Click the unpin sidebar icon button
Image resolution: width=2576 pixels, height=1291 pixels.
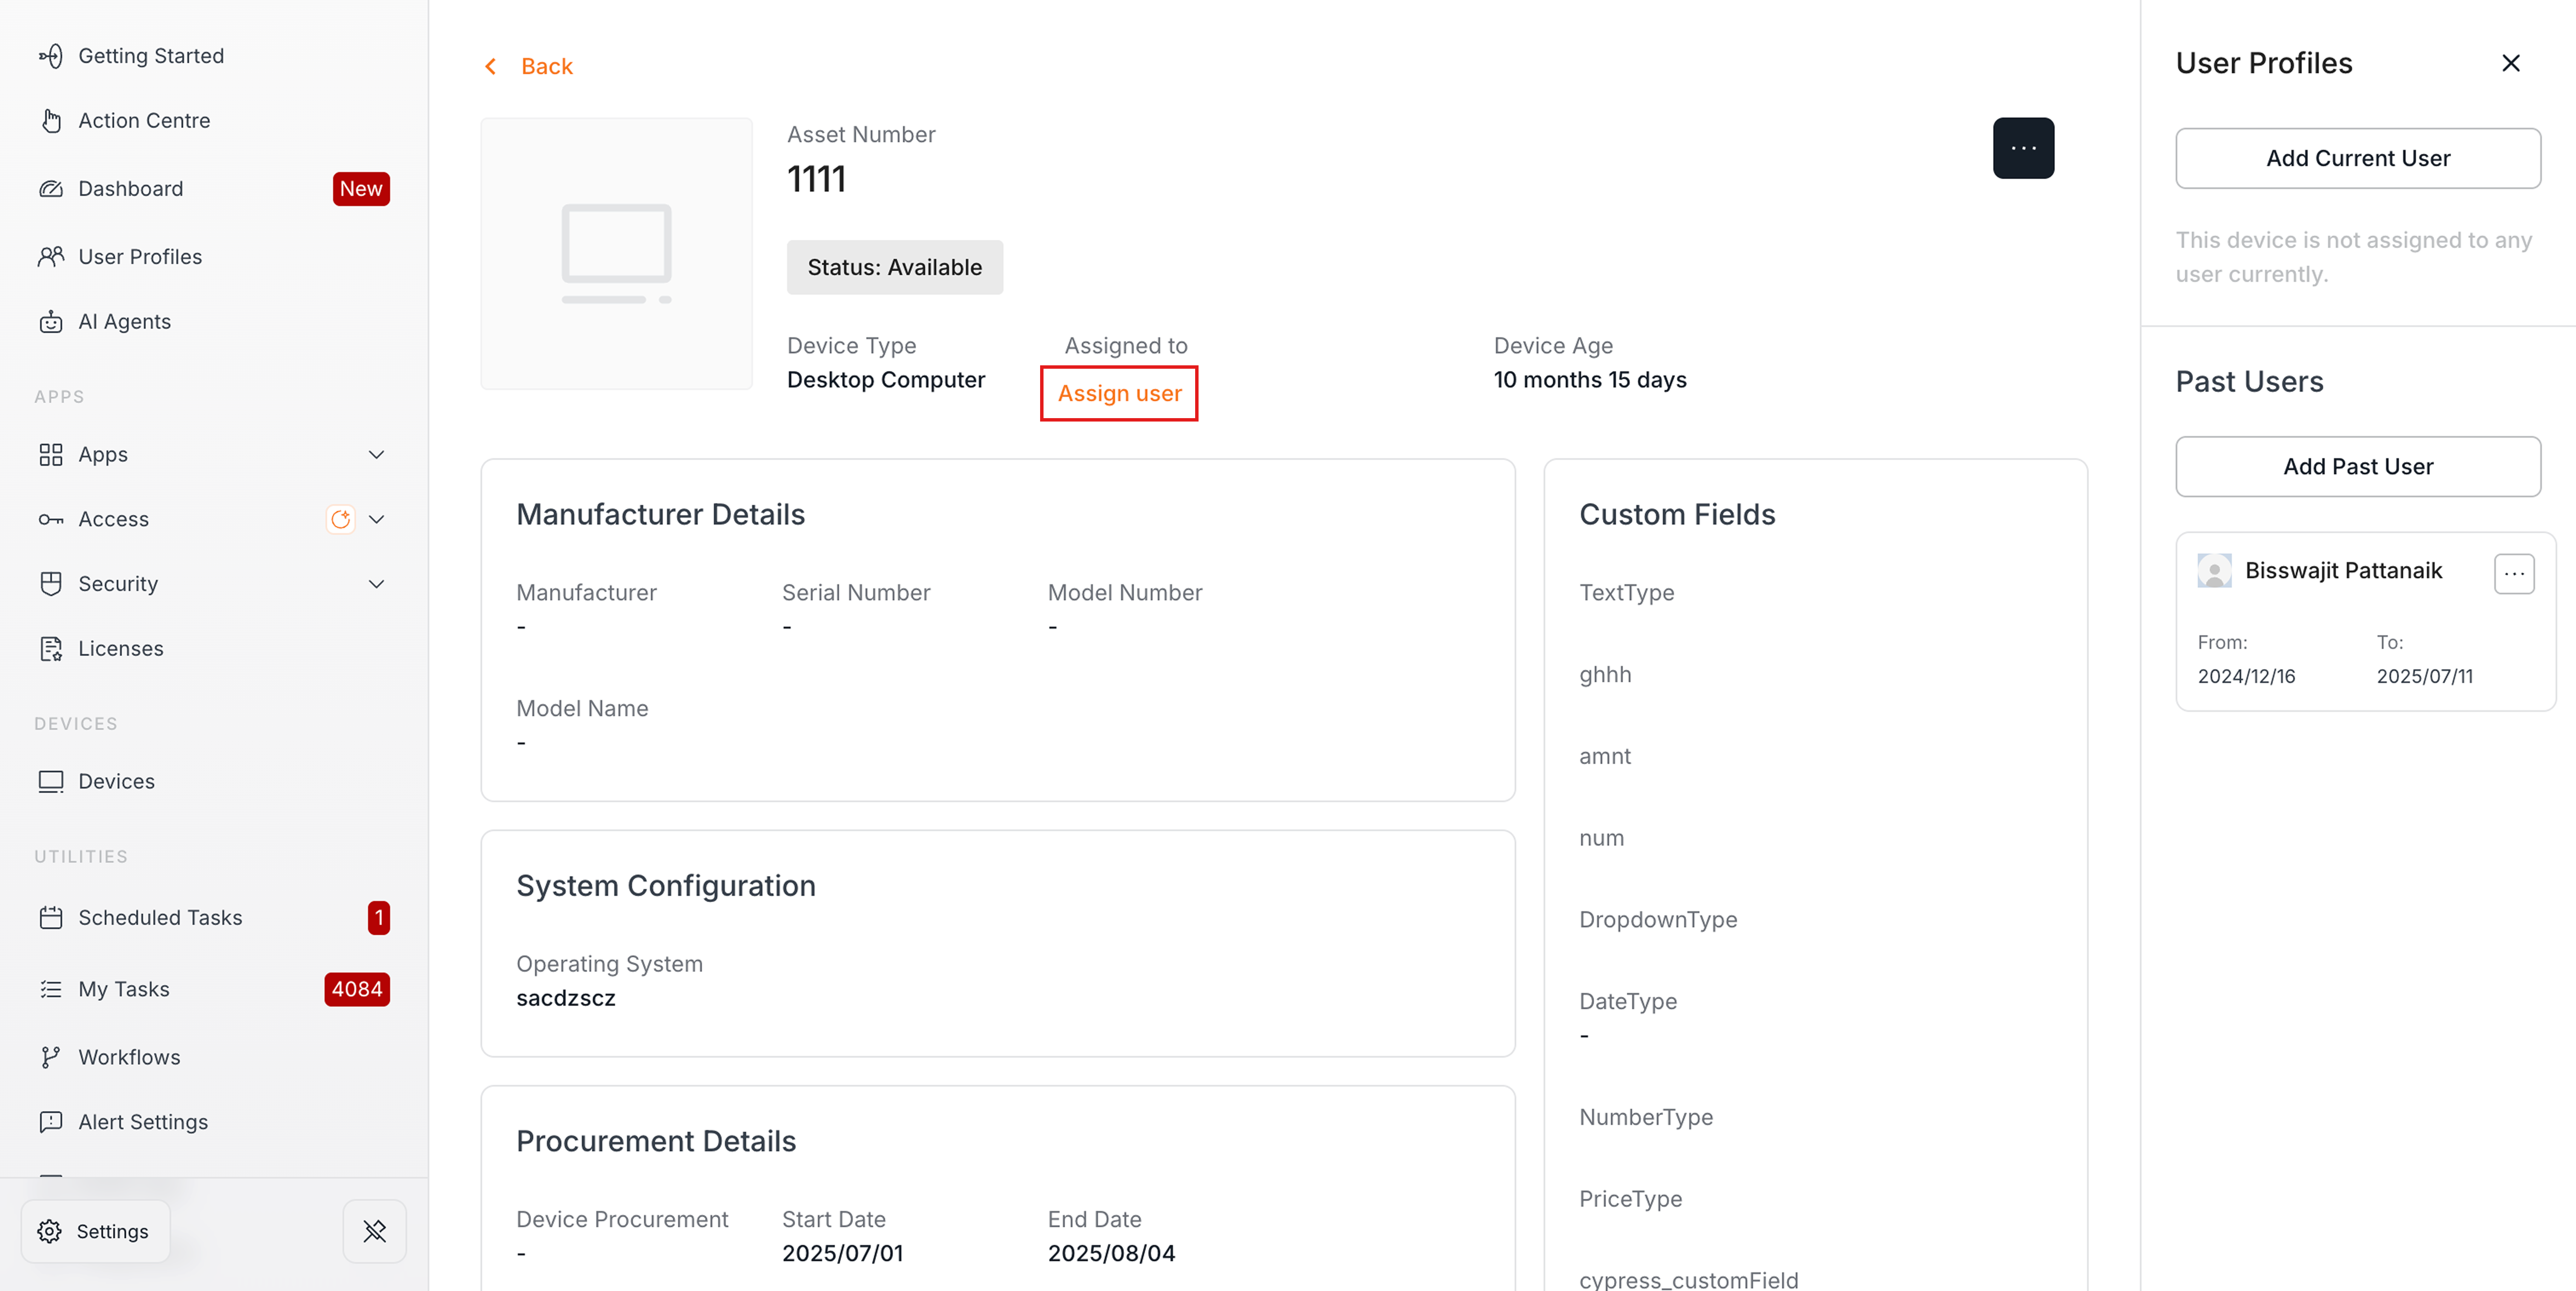pyautogui.click(x=375, y=1232)
